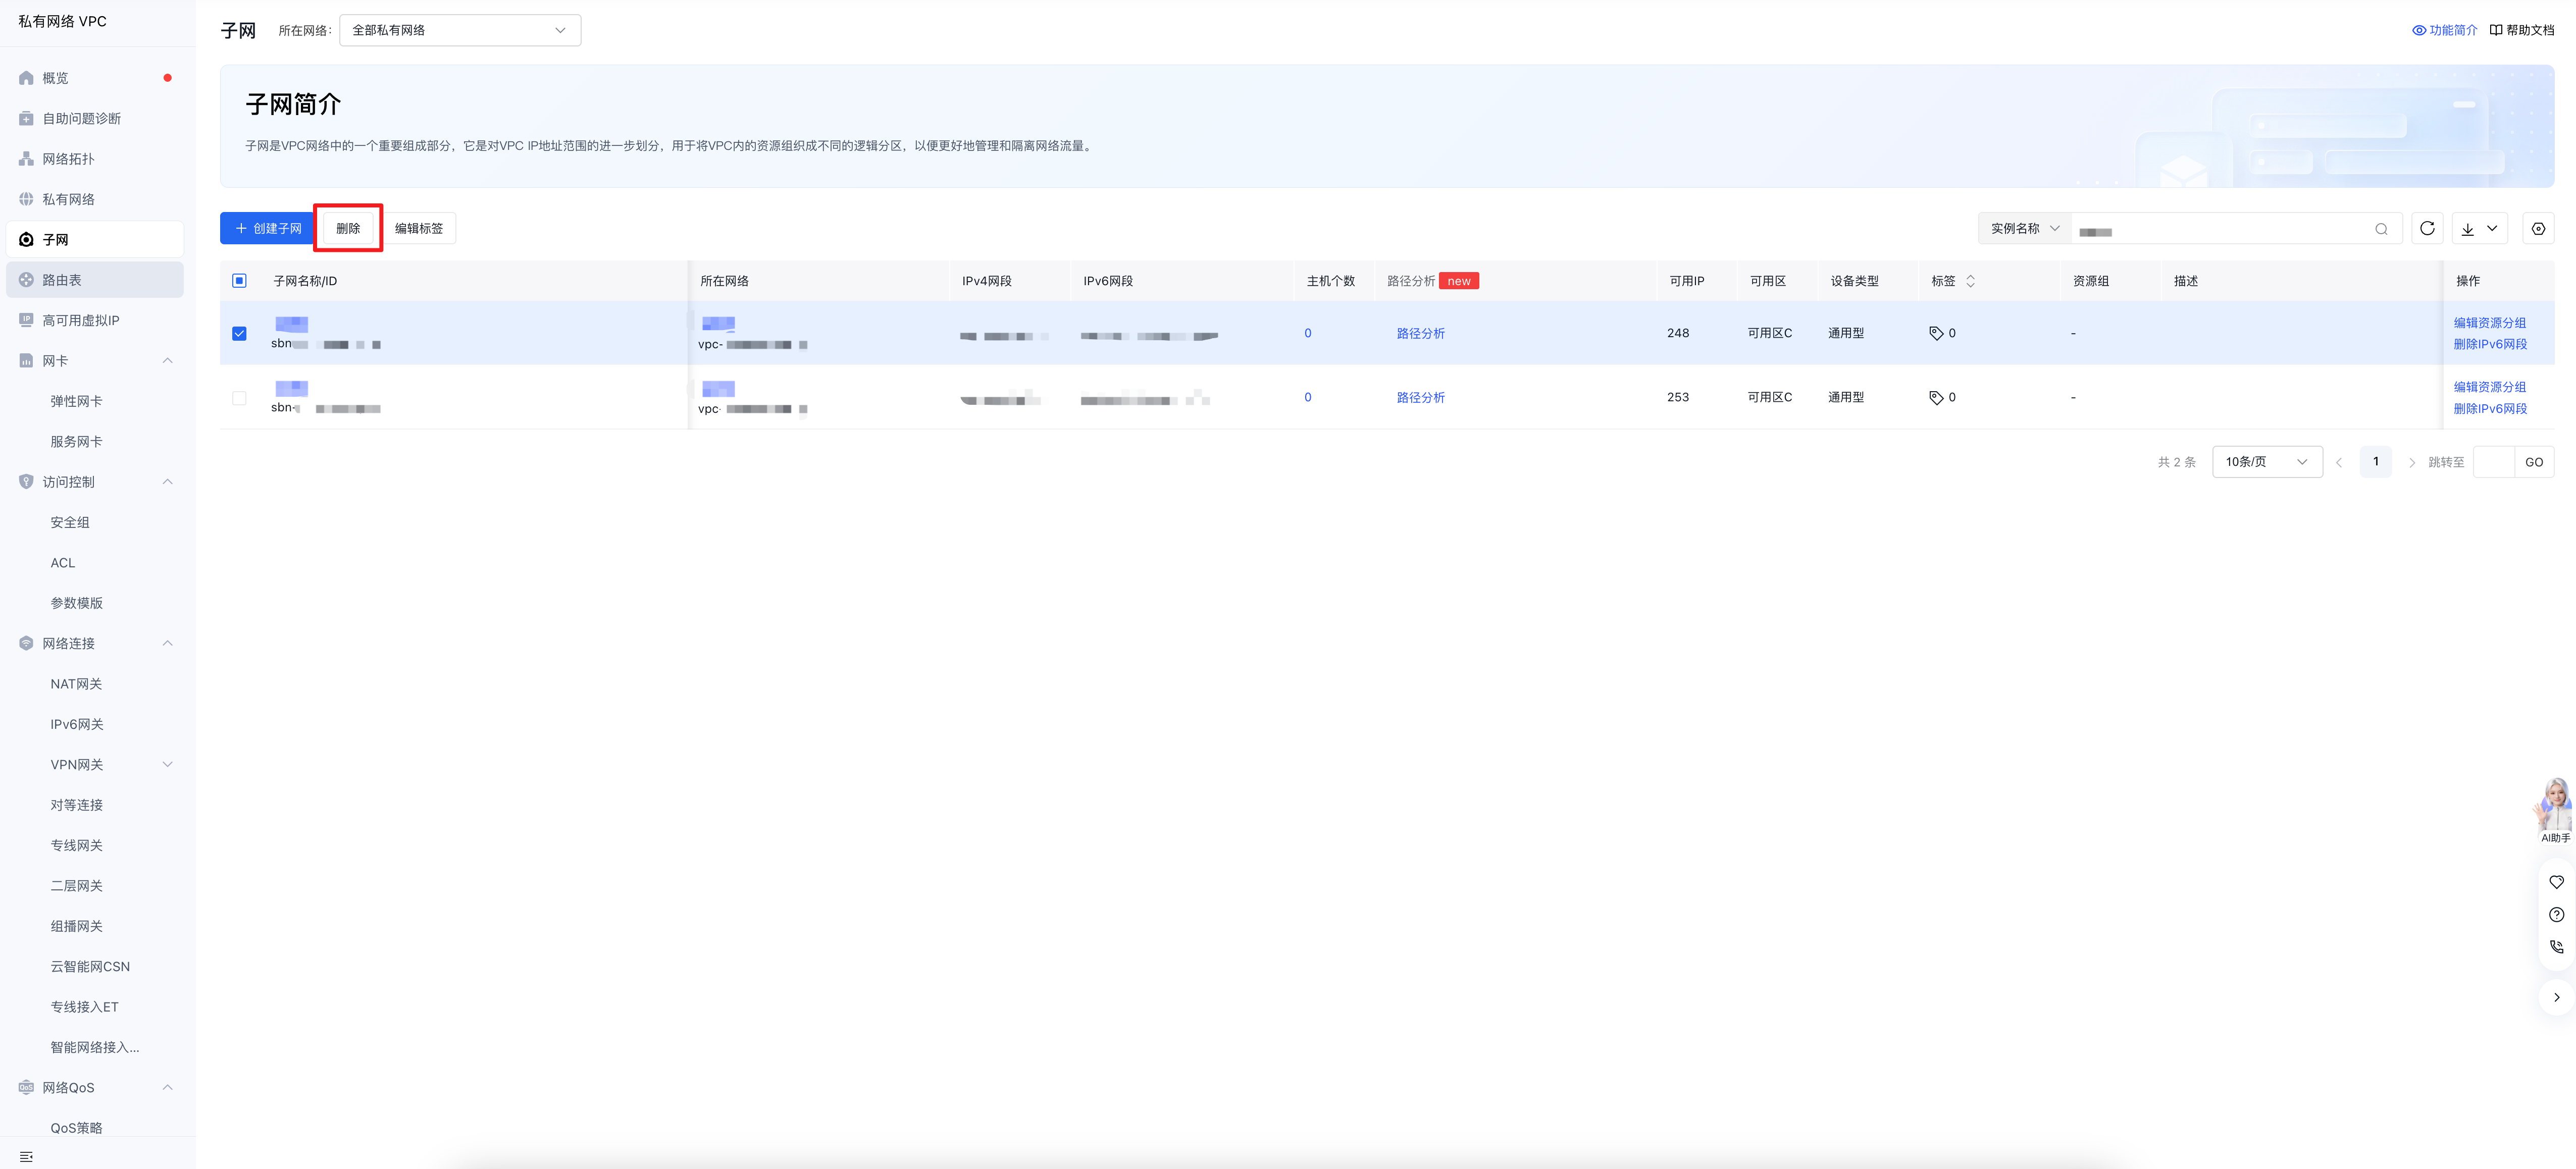Screen dimensions: 2576x1169
Task: Click the tag icon in the 248 row
Action: click(1936, 333)
